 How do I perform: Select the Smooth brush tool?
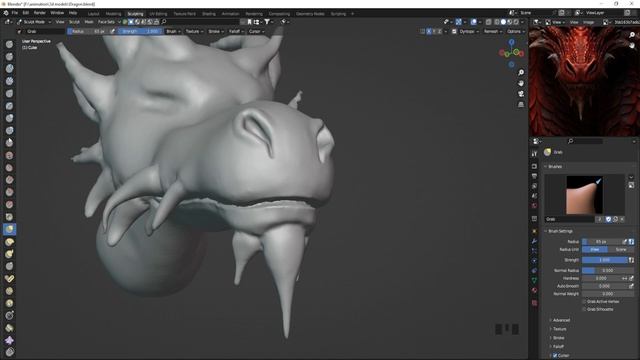click(9, 155)
